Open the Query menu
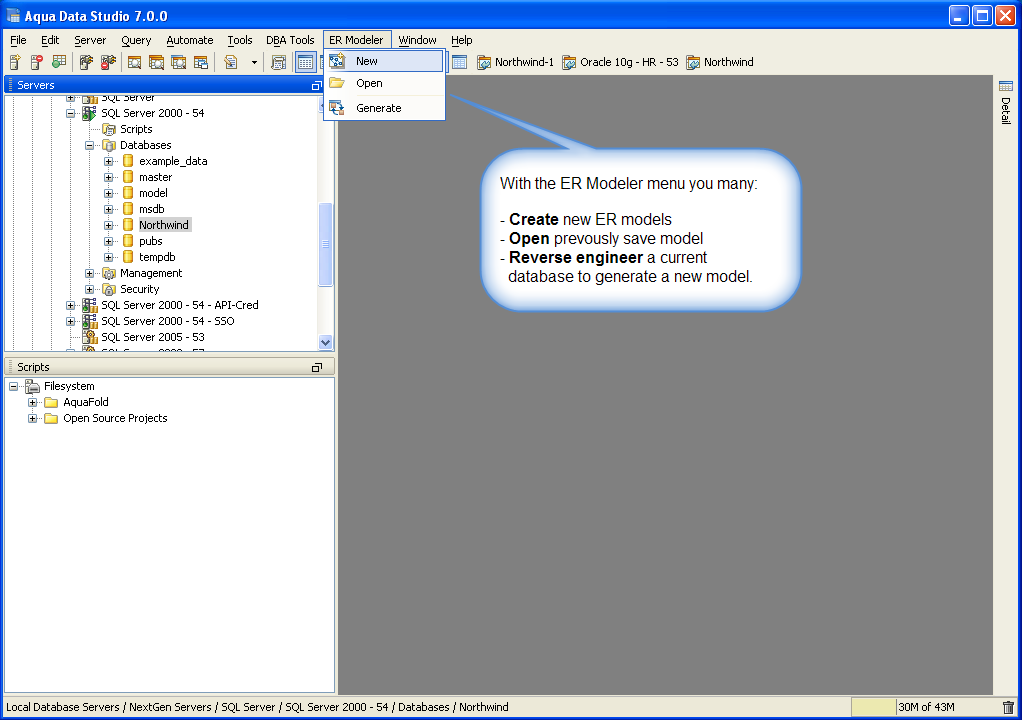 pos(136,40)
